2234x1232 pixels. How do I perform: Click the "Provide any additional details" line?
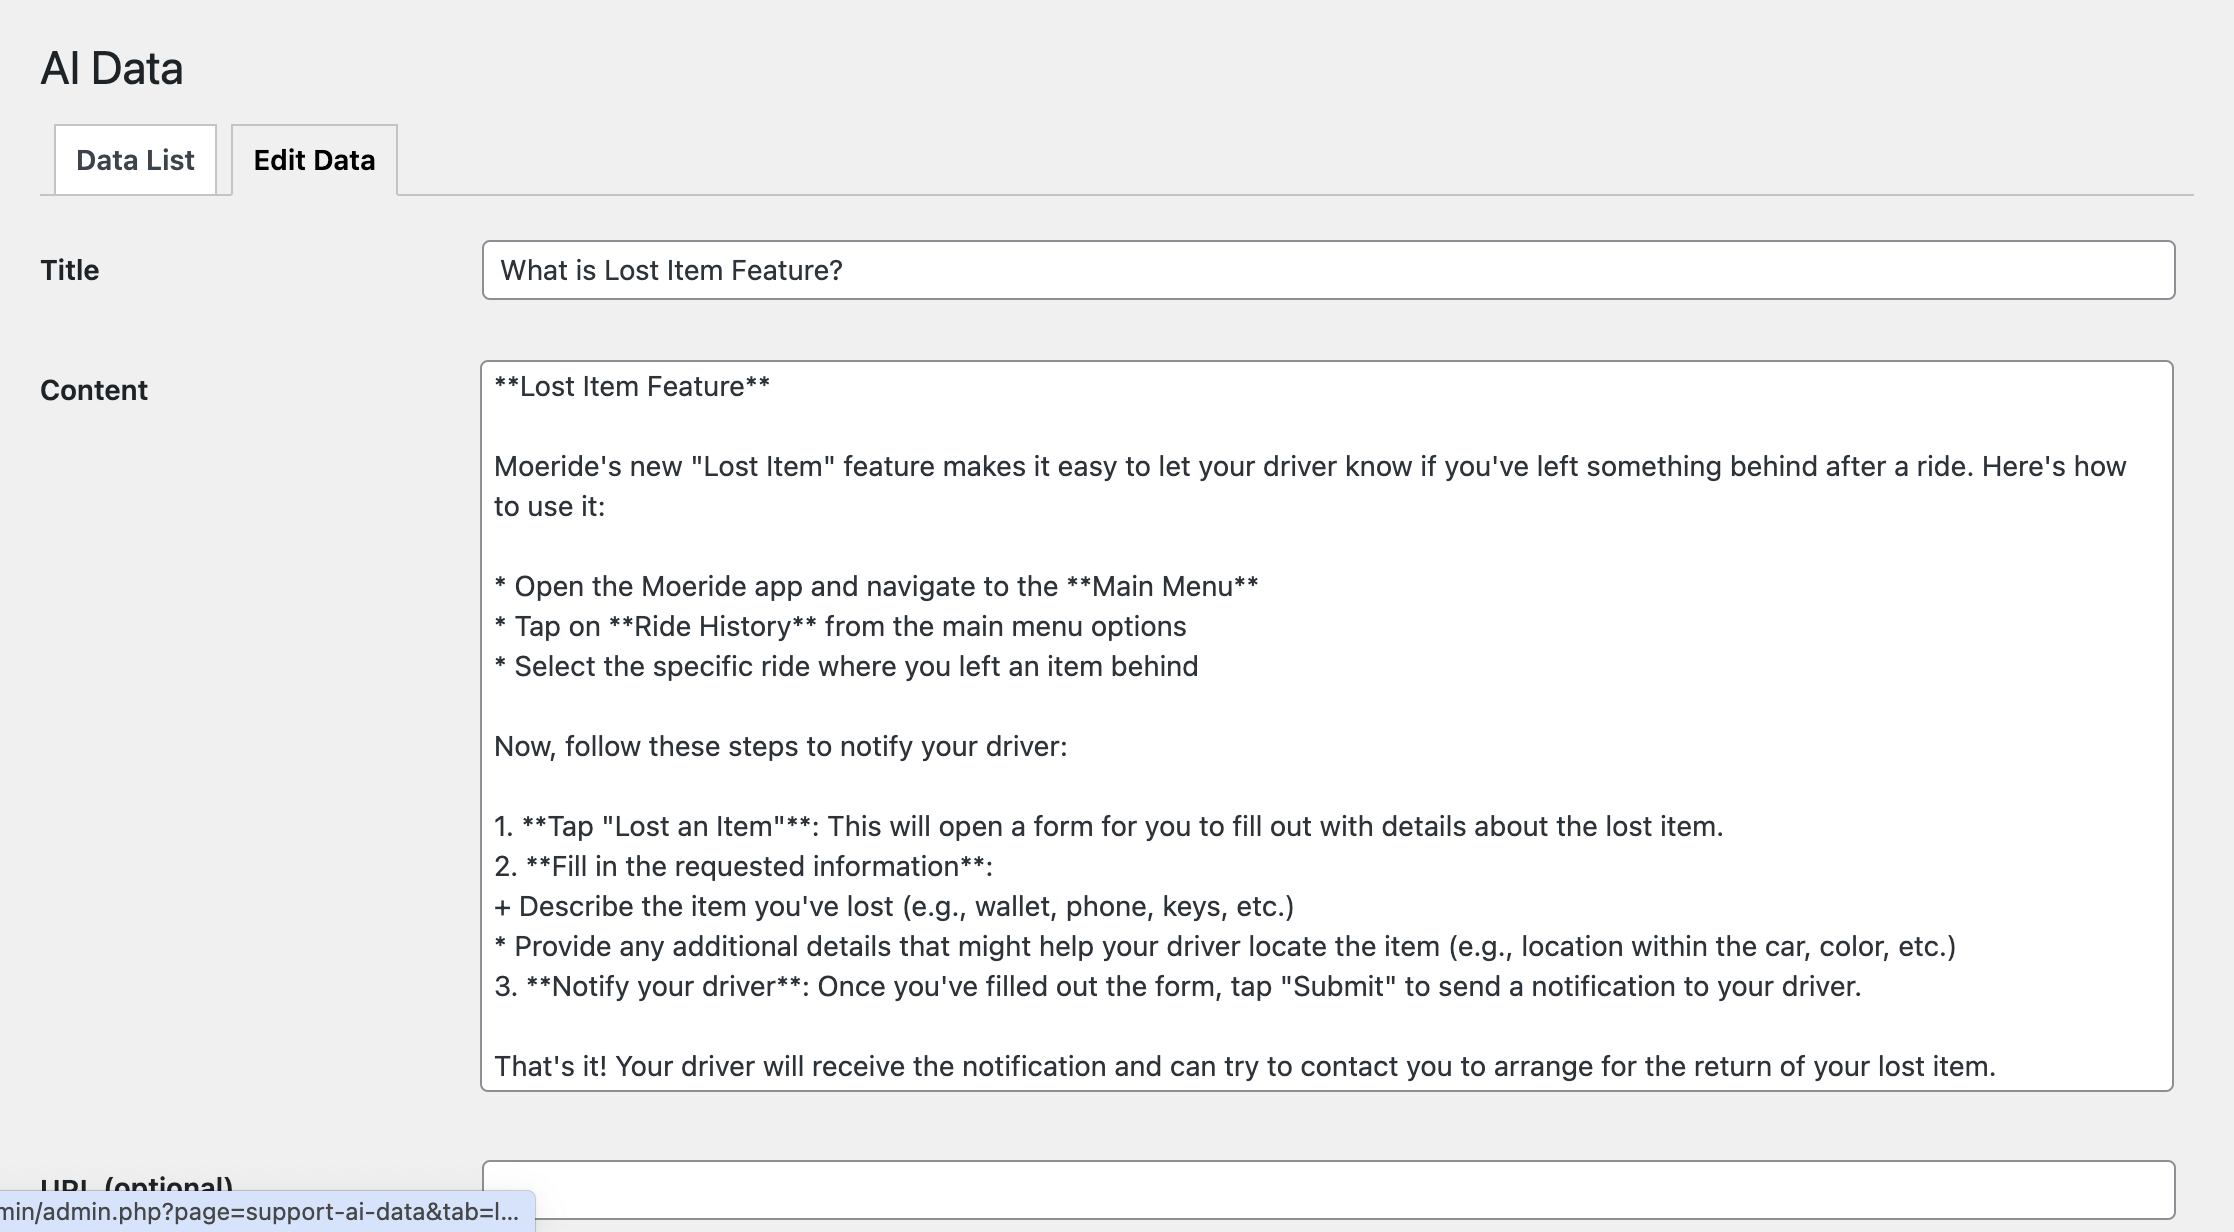click(1225, 947)
